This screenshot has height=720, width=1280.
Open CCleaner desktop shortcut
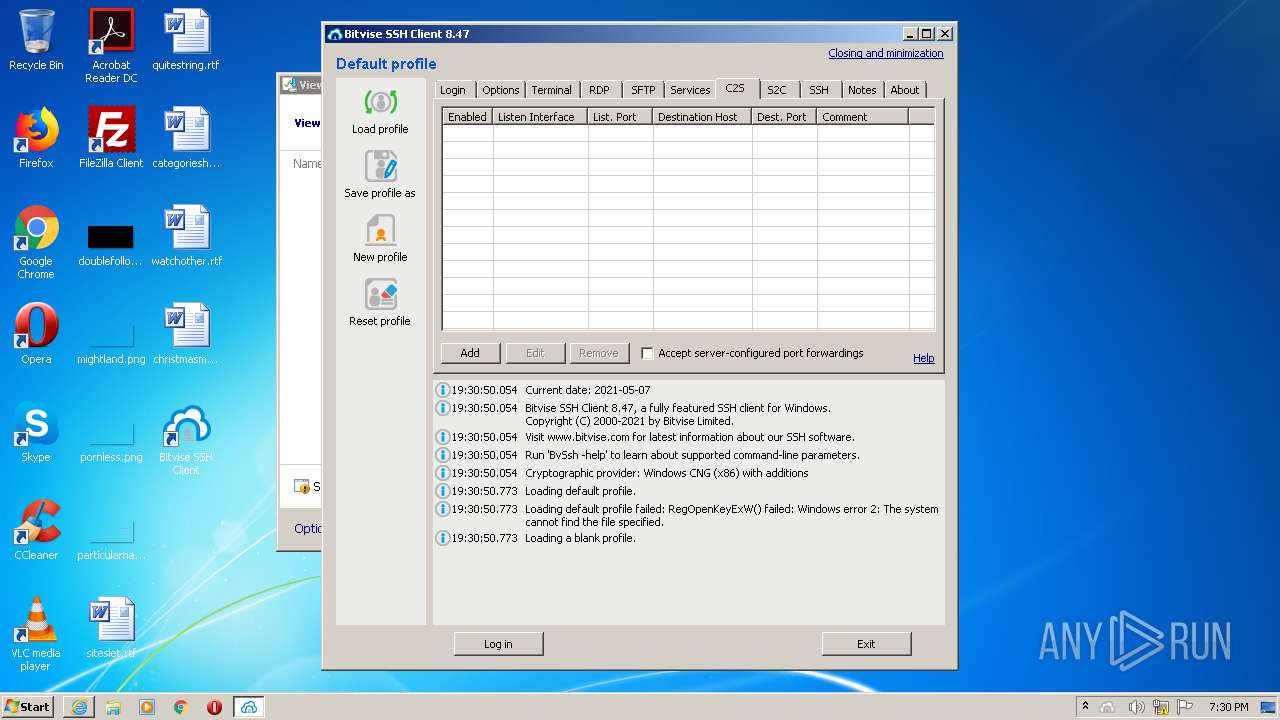tap(36, 530)
